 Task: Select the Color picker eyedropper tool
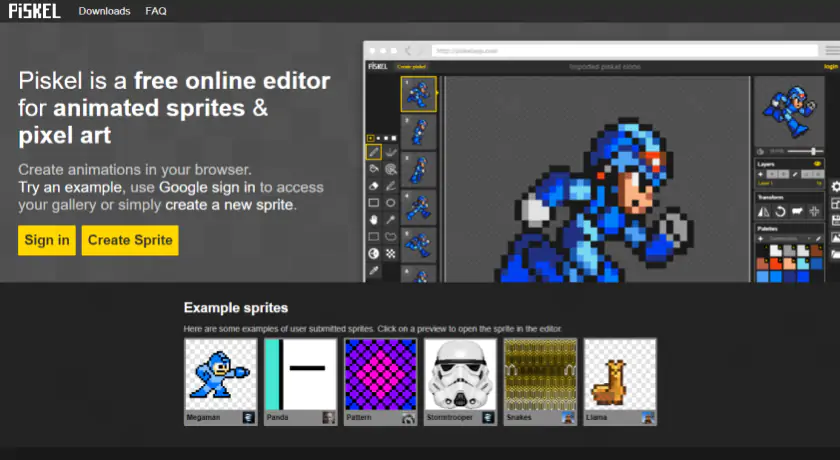(374, 270)
